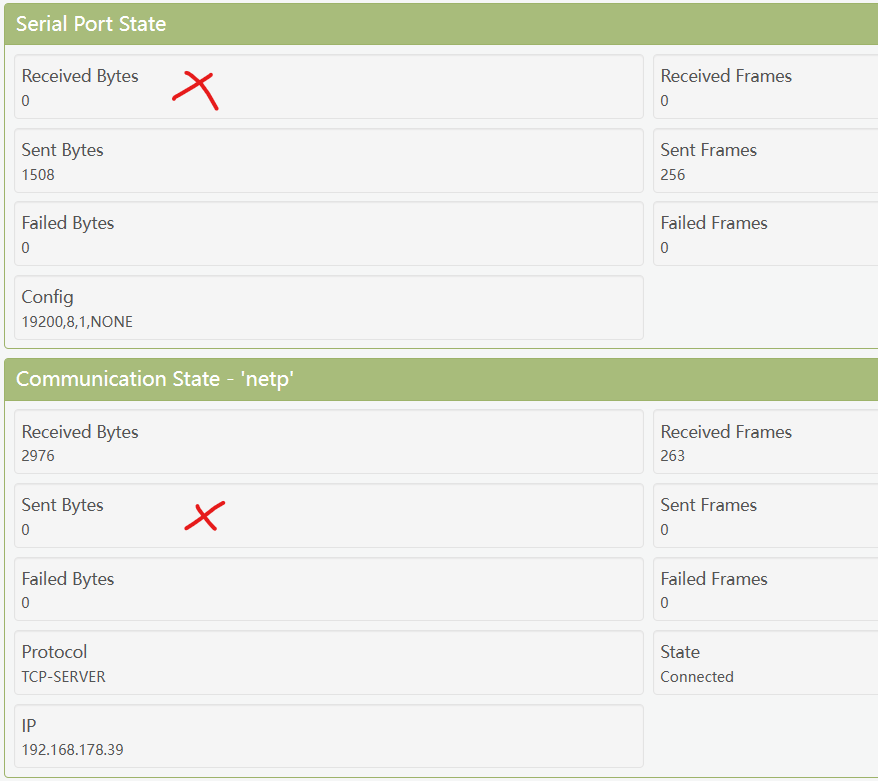Image resolution: width=878 pixels, height=781 pixels.
Task: Select netp Failed Bytes box
Action: 329,589
